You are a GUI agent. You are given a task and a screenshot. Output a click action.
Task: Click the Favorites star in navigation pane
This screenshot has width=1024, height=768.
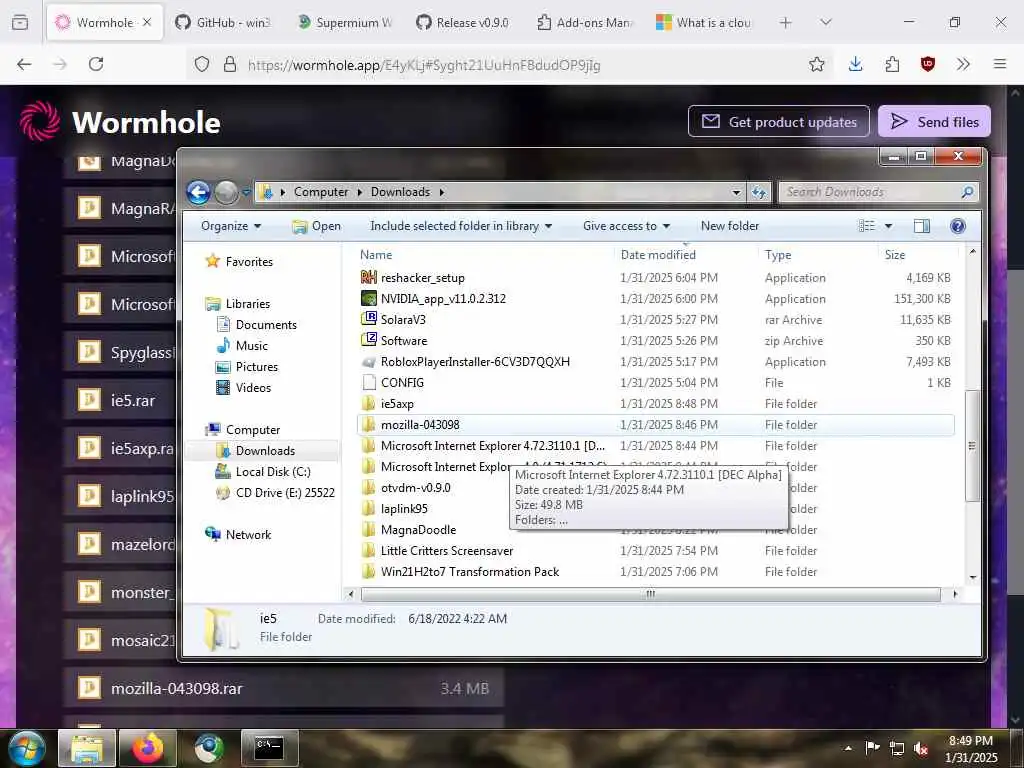pos(212,261)
